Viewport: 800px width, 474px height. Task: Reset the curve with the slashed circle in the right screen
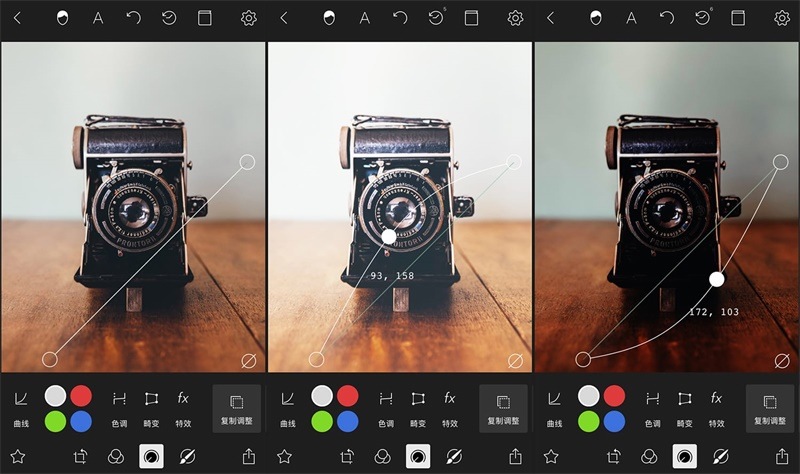click(782, 360)
